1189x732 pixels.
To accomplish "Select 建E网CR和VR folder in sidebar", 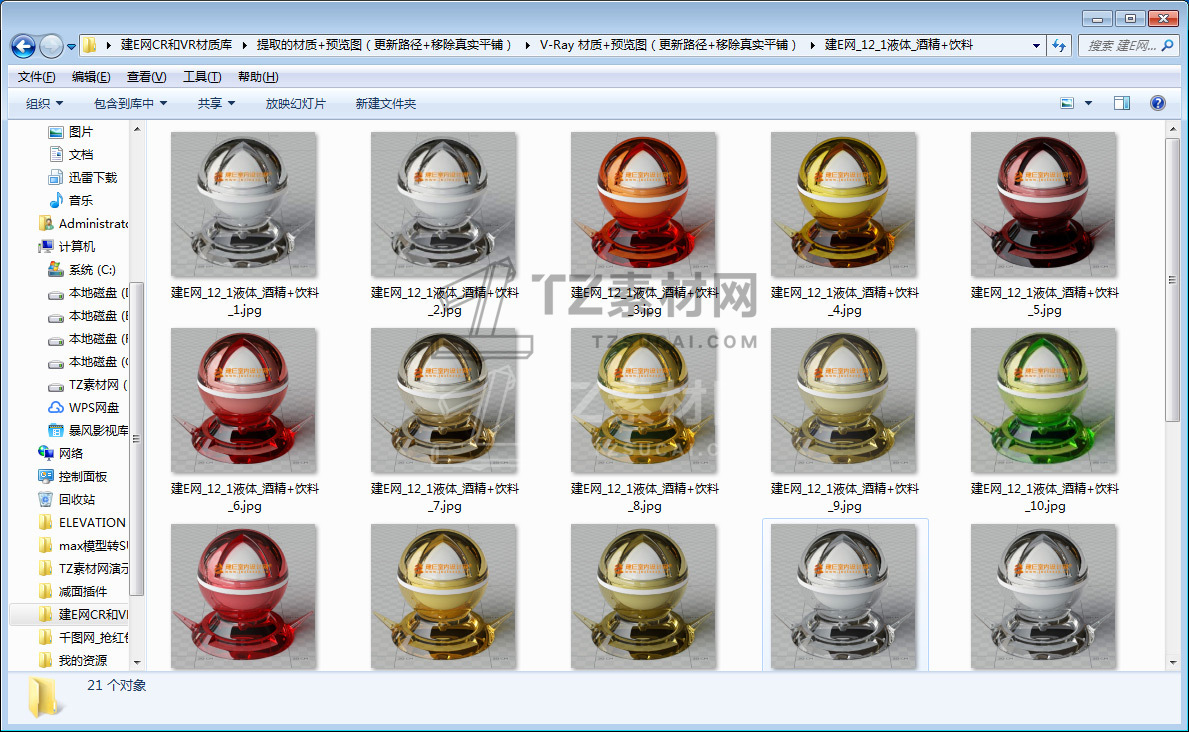I will 83,614.
